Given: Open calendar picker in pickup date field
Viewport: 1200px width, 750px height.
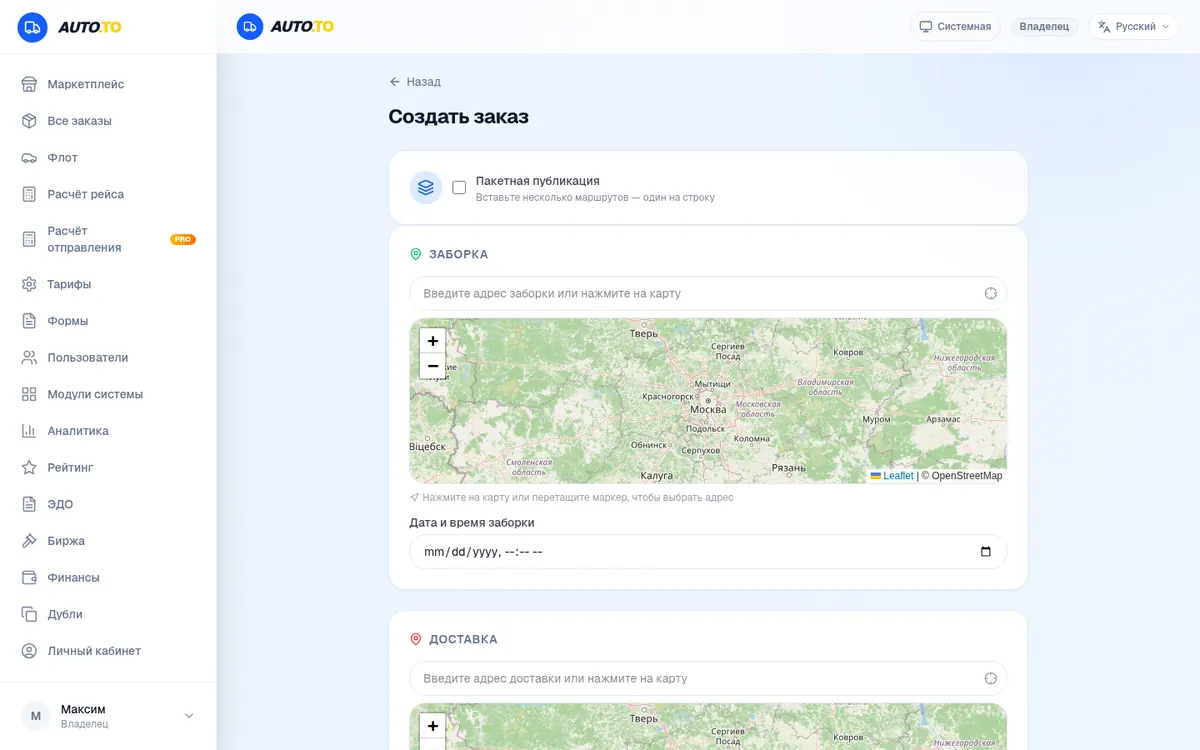Looking at the screenshot, I should click(x=986, y=552).
